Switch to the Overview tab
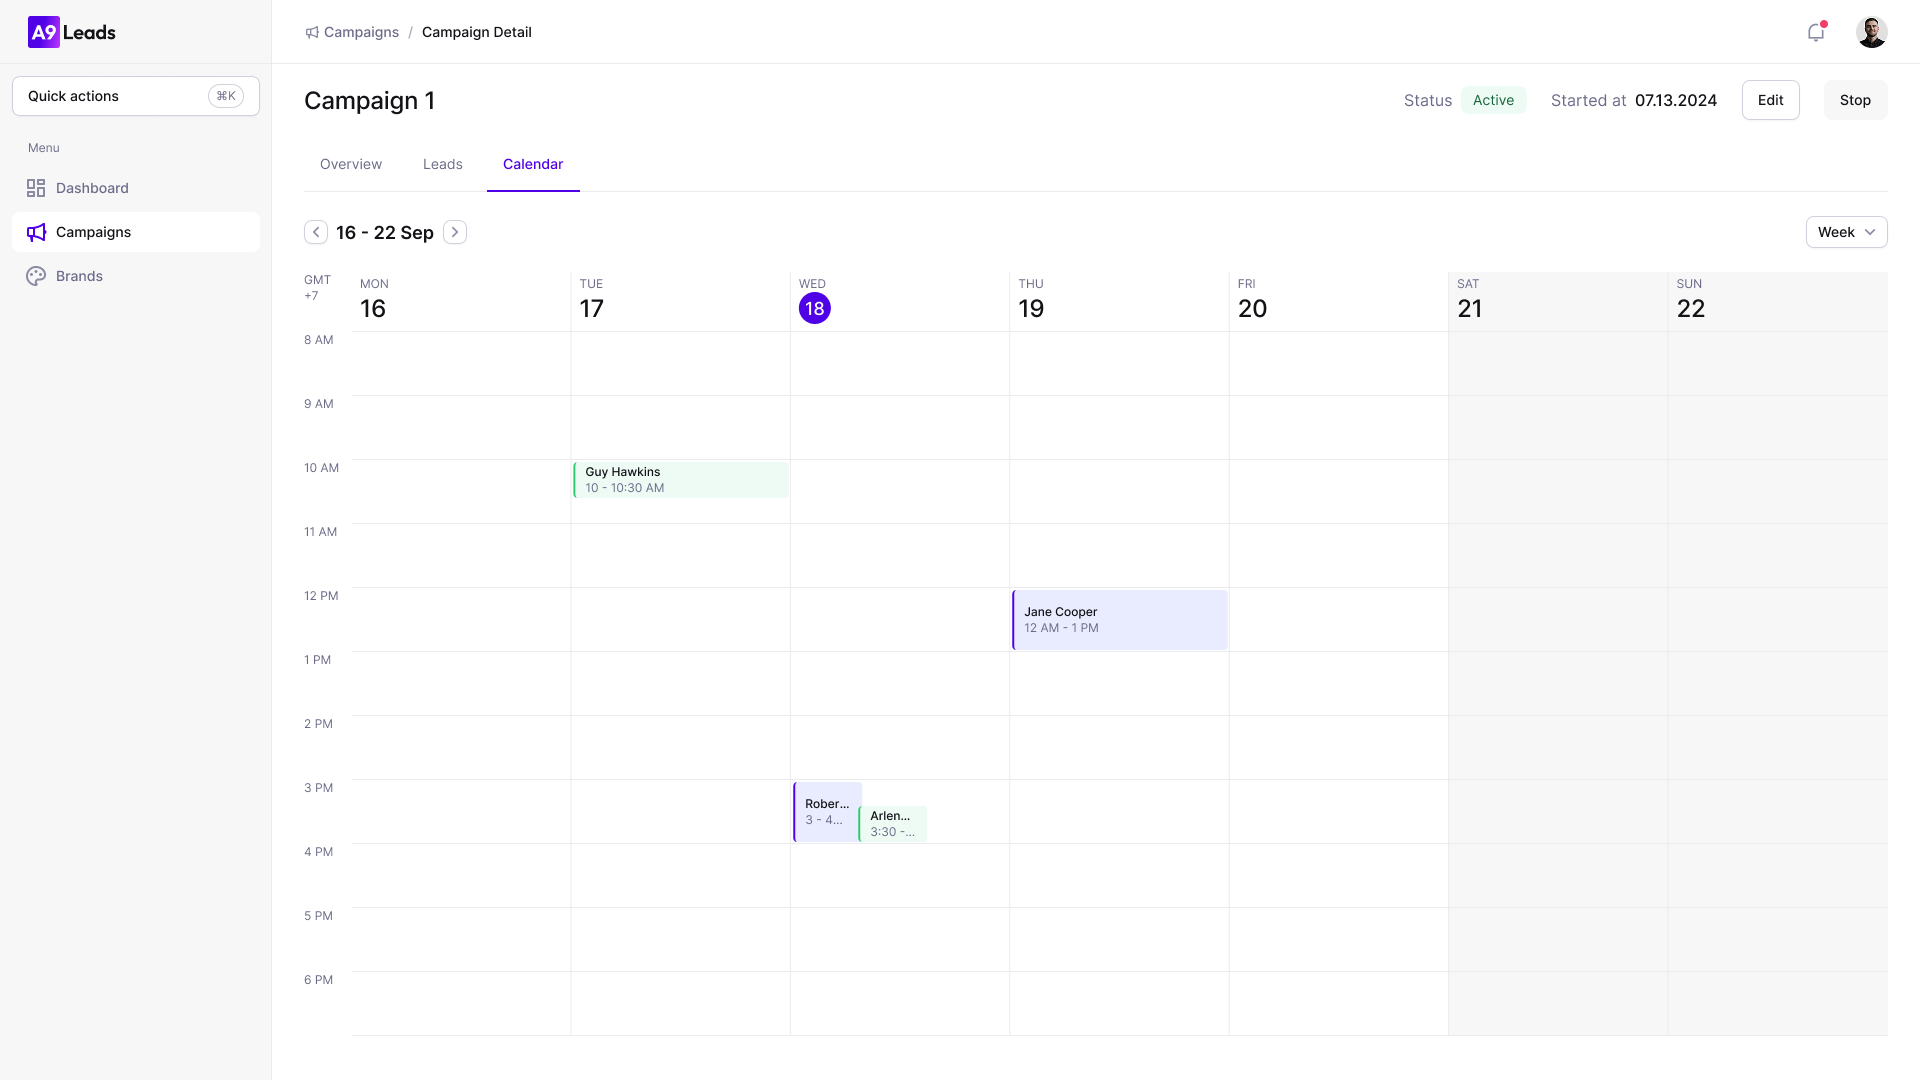Viewport: 1920px width, 1080px height. (x=350, y=164)
